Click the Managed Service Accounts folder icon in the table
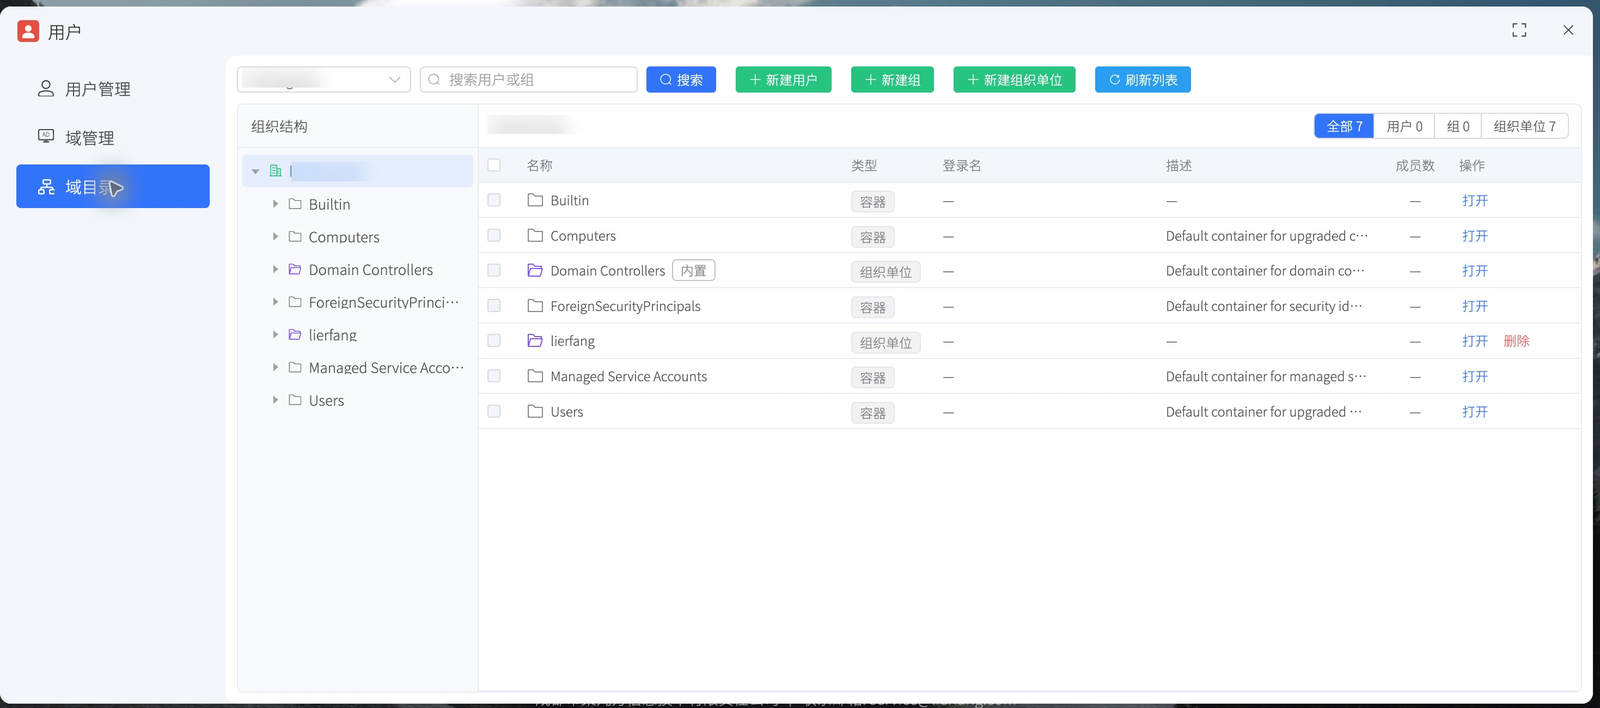Image resolution: width=1600 pixels, height=708 pixels. 535,376
